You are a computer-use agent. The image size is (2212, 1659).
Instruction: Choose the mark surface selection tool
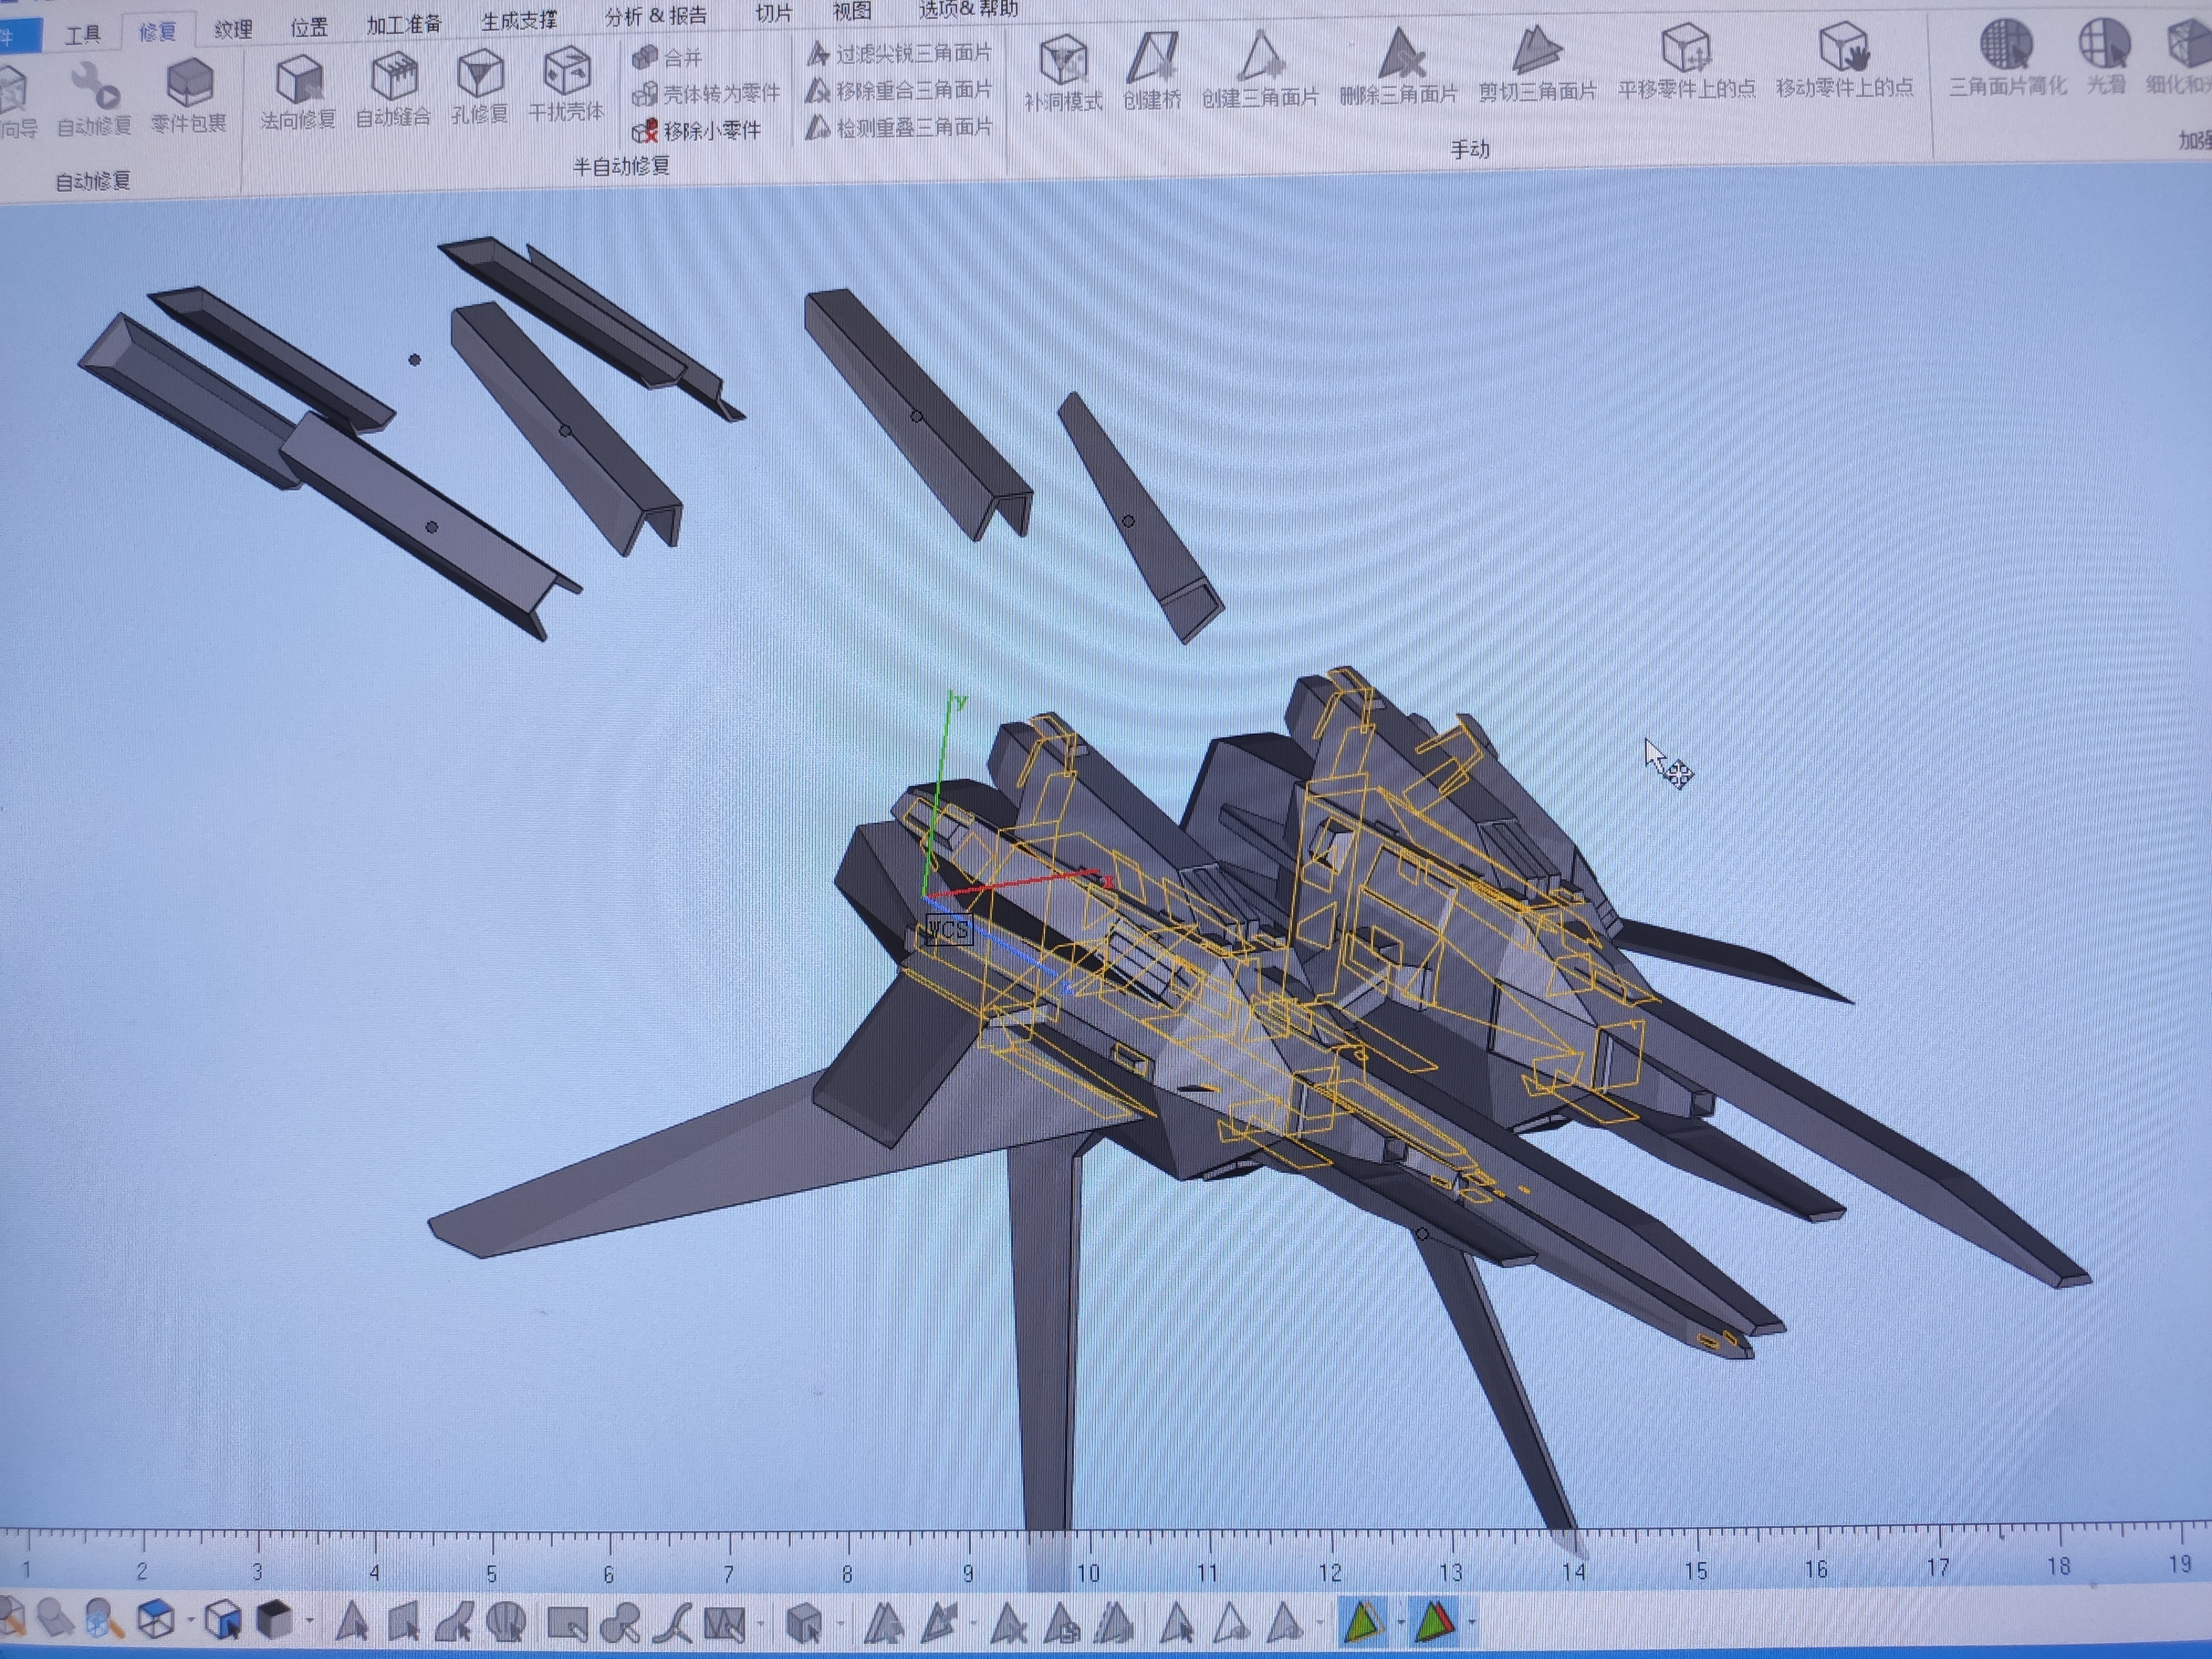point(454,1622)
